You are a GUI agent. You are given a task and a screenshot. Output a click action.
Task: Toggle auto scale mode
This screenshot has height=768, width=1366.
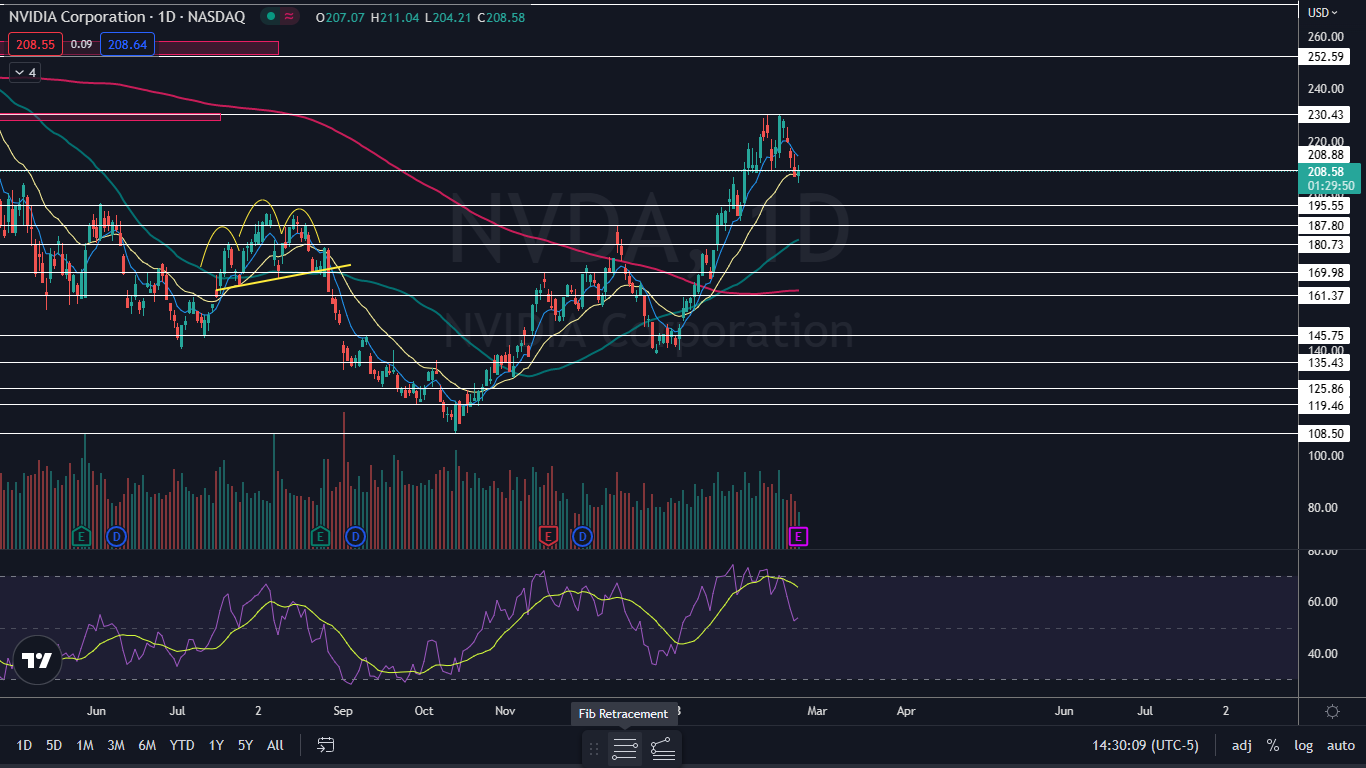tap(1340, 745)
